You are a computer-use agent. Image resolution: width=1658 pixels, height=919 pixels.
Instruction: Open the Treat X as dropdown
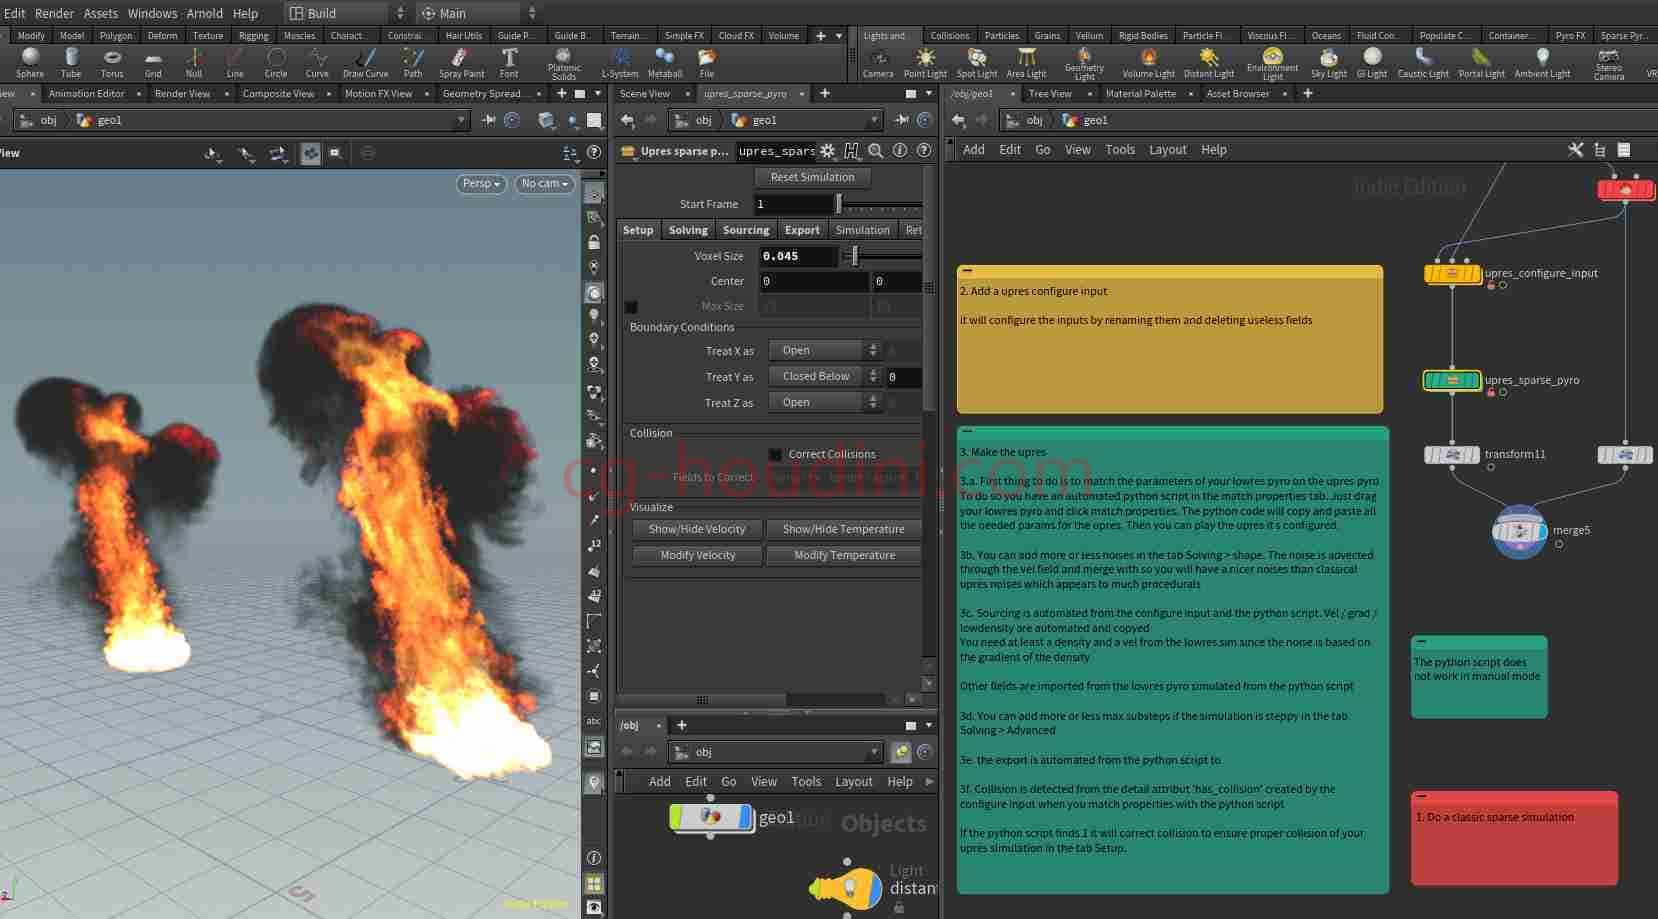click(x=824, y=350)
